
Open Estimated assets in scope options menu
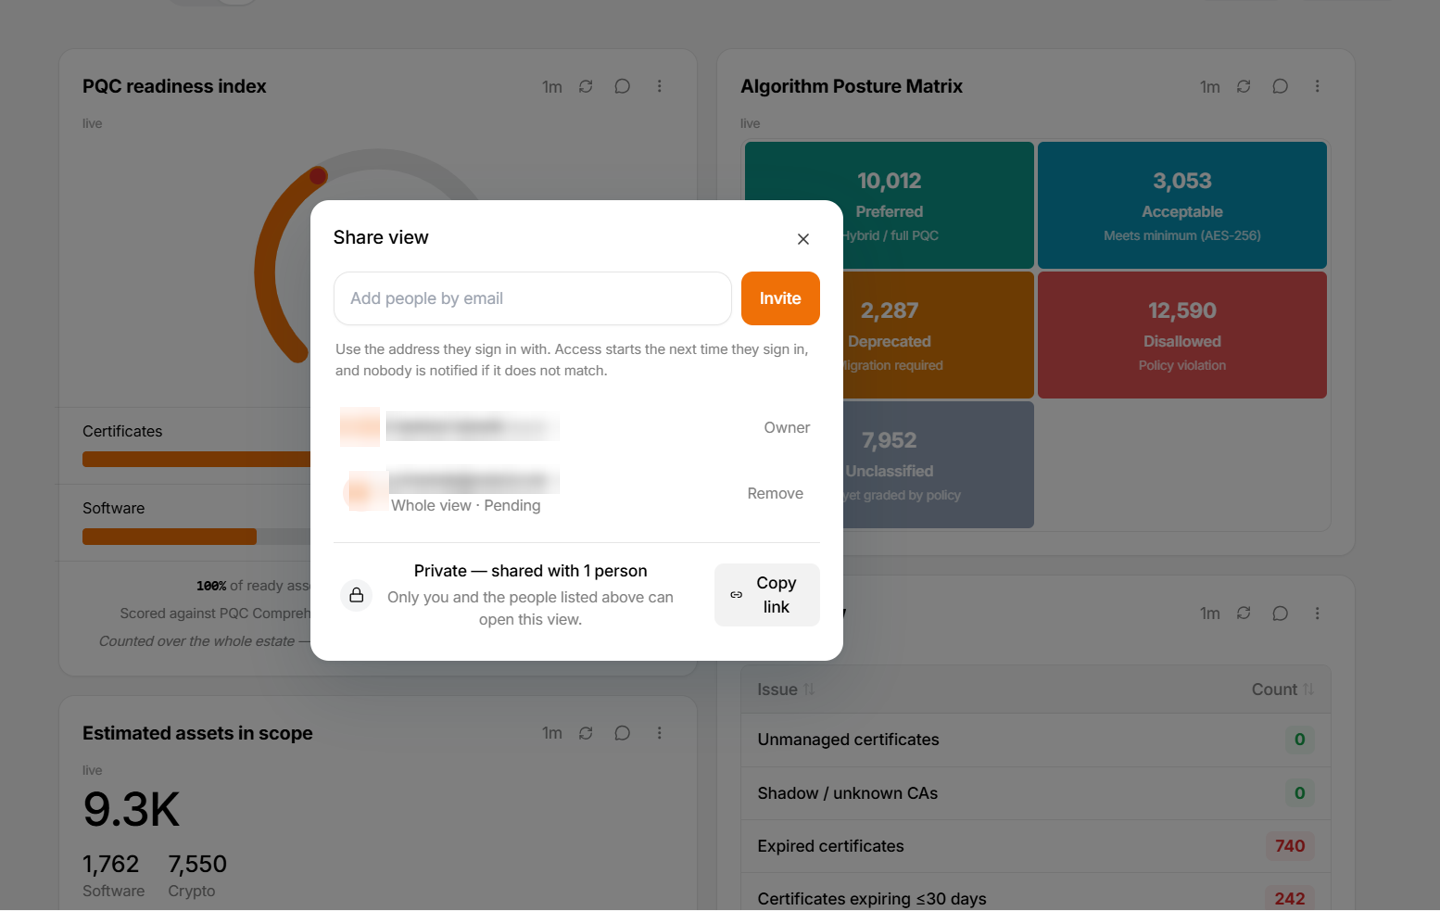[659, 733]
